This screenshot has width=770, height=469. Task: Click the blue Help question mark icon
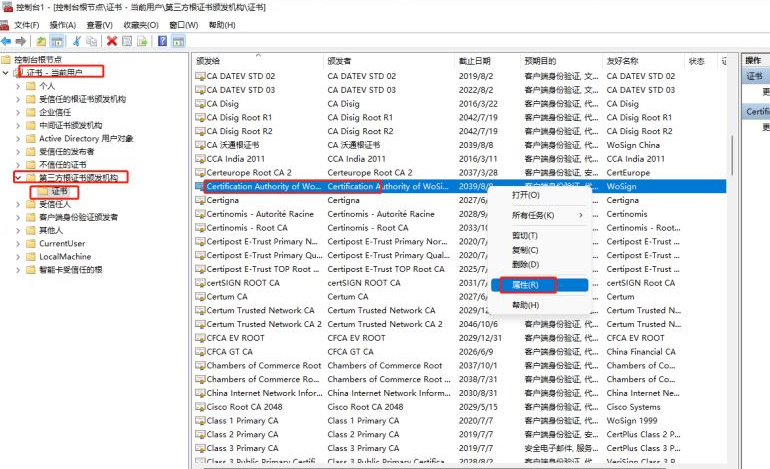click(x=162, y=41)
